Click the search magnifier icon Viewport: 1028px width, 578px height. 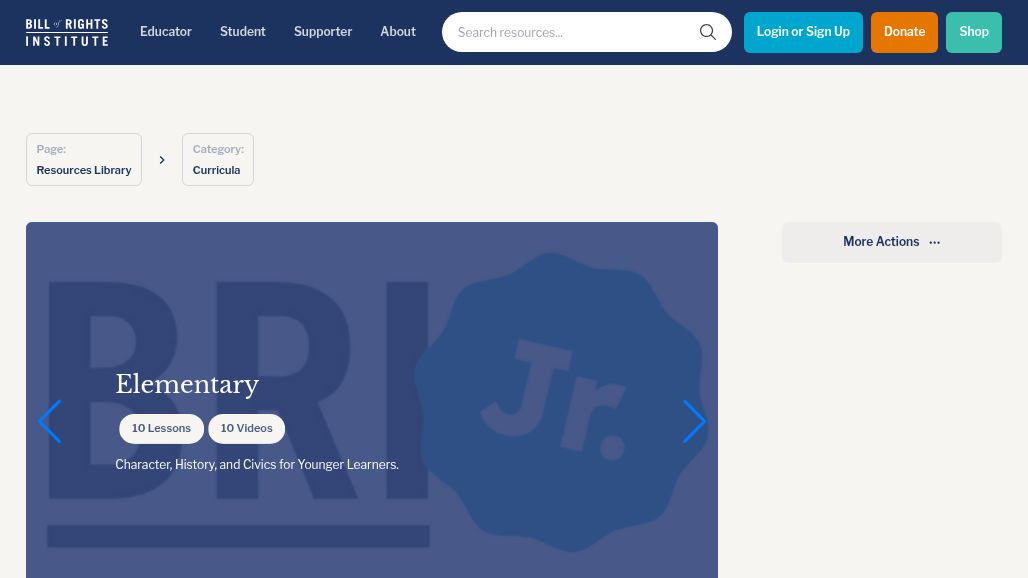(708, 32)
